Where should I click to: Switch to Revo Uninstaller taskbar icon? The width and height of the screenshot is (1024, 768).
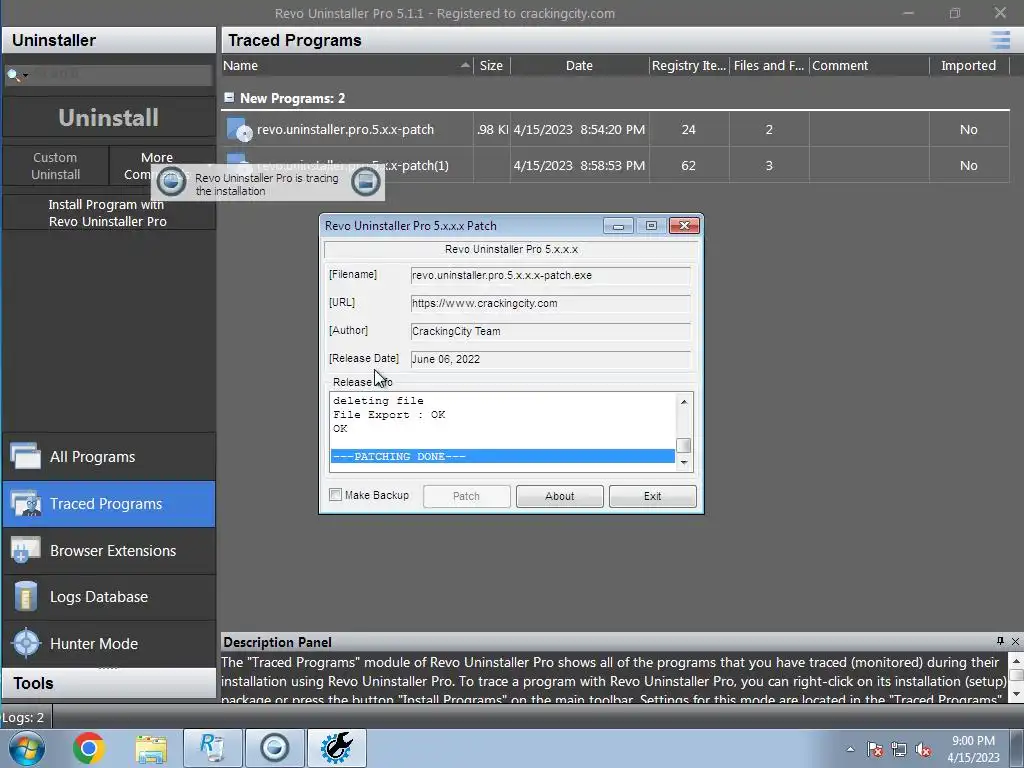[213, 748]
